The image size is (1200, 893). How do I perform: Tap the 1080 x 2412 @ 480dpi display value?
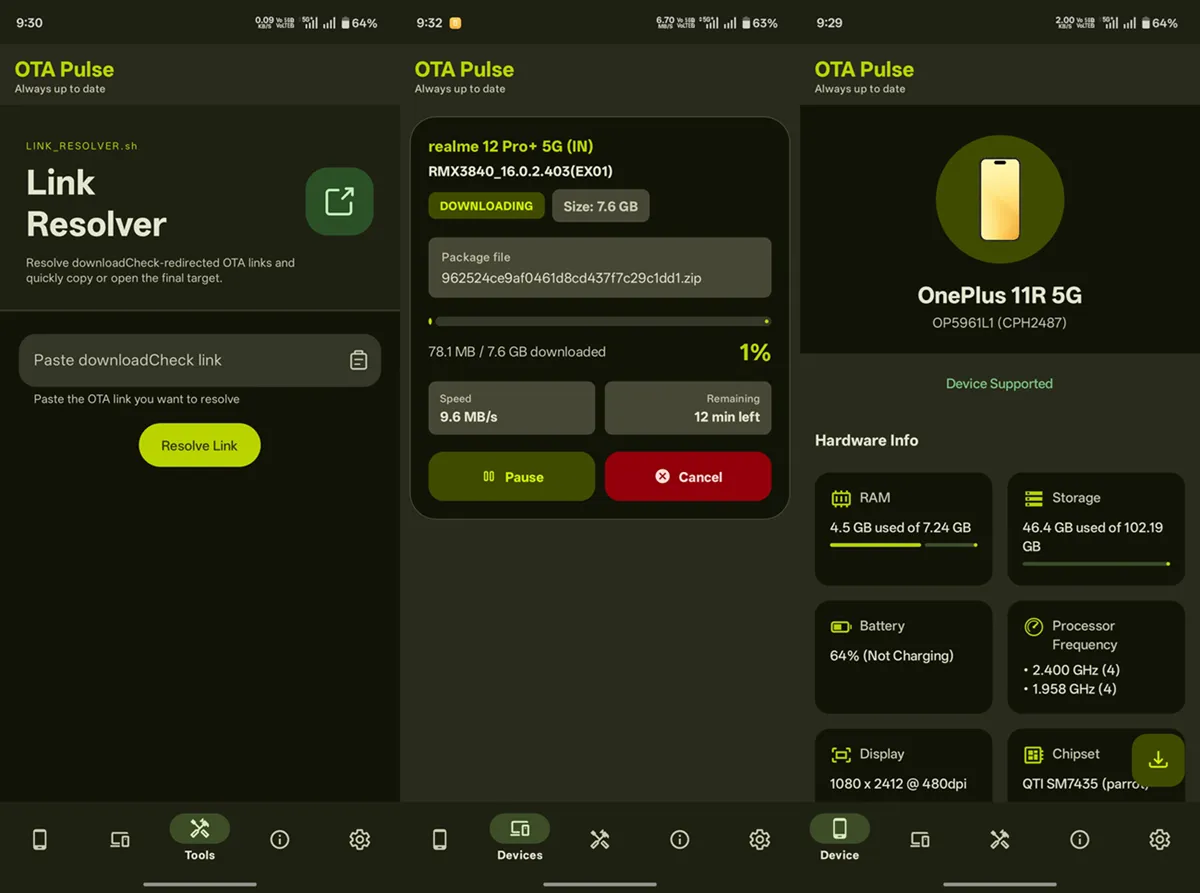coord(898,784)
